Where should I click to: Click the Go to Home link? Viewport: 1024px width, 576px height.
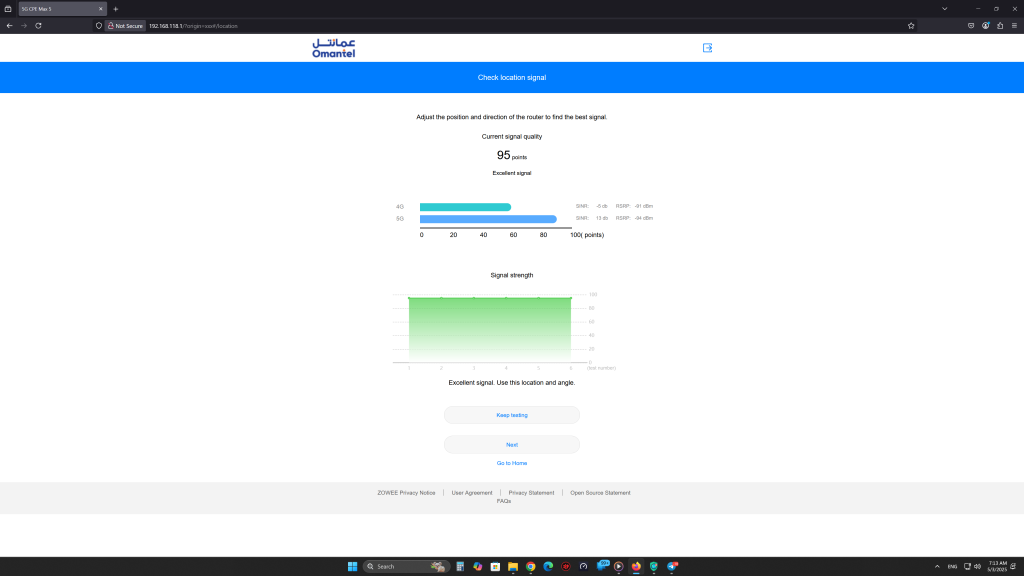click(511, 463)
